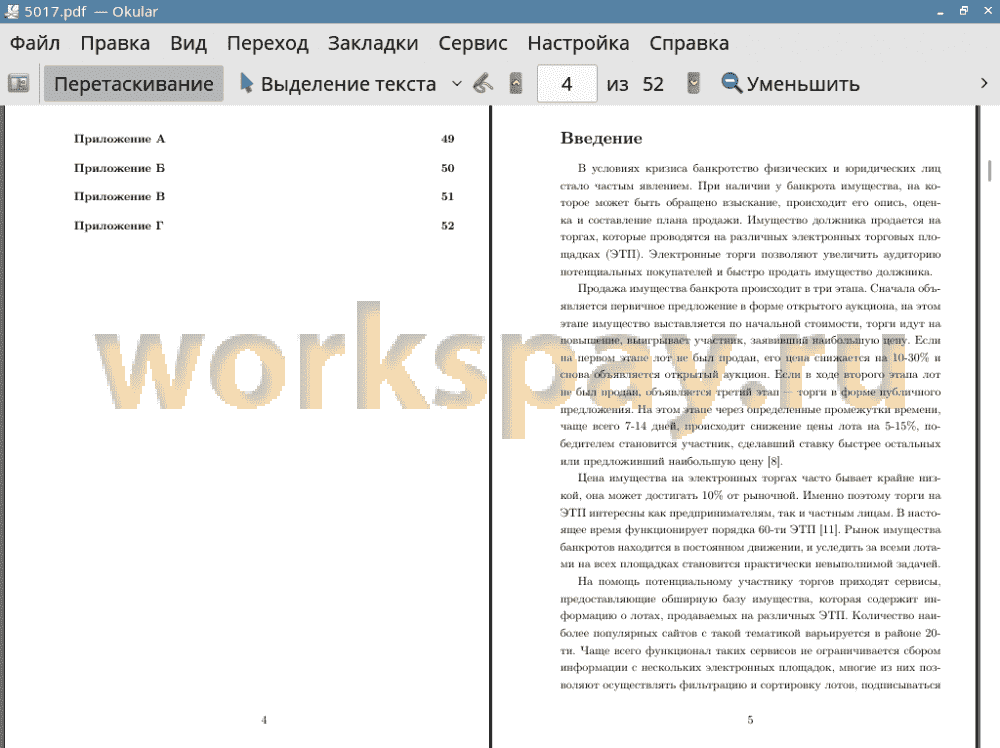Open the Переход menu
This screenshot has width=1000, height=748.
268,43
